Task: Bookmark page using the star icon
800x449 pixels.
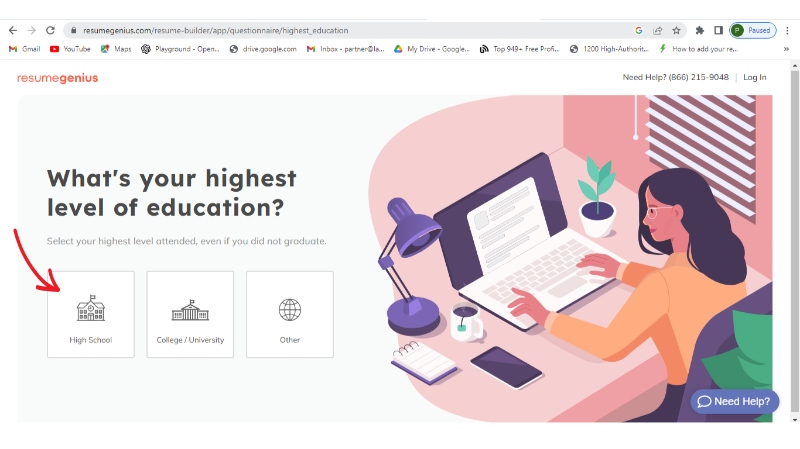Action: coord(676,31)
